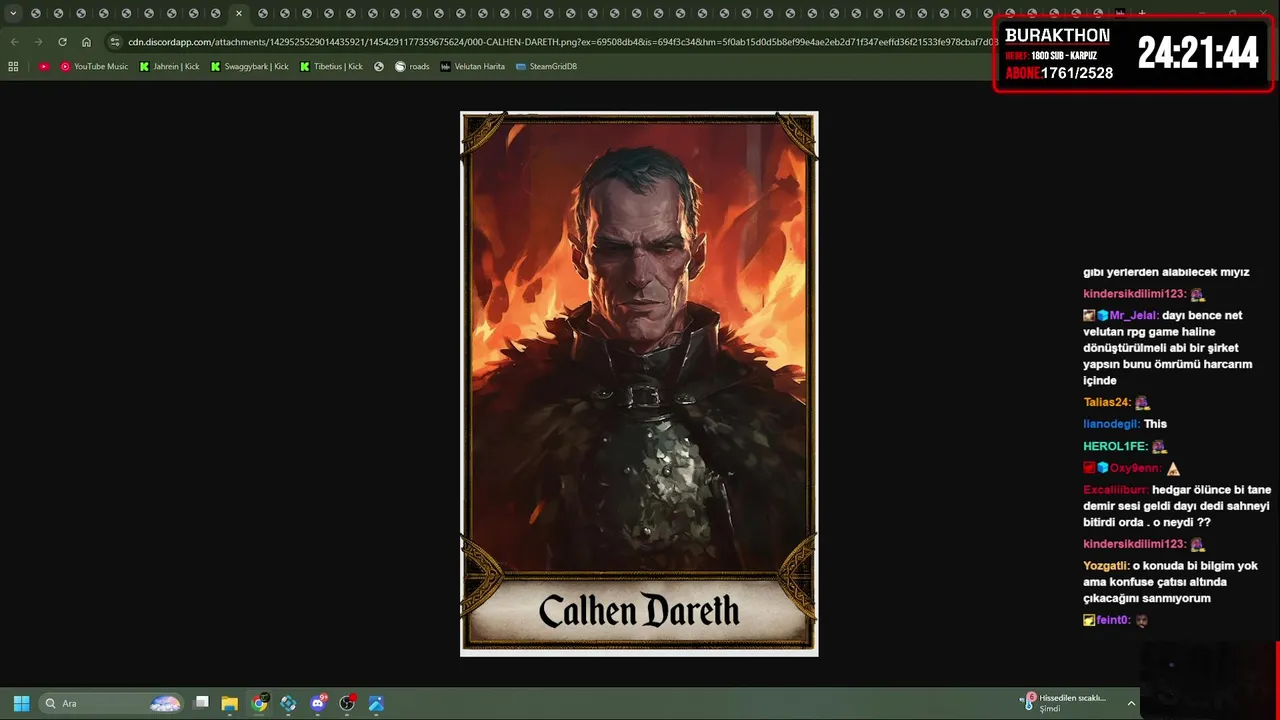
Task: Expand the system tray hidden icons chevron
Action: pyautogui.click(x=1132, y=703)
